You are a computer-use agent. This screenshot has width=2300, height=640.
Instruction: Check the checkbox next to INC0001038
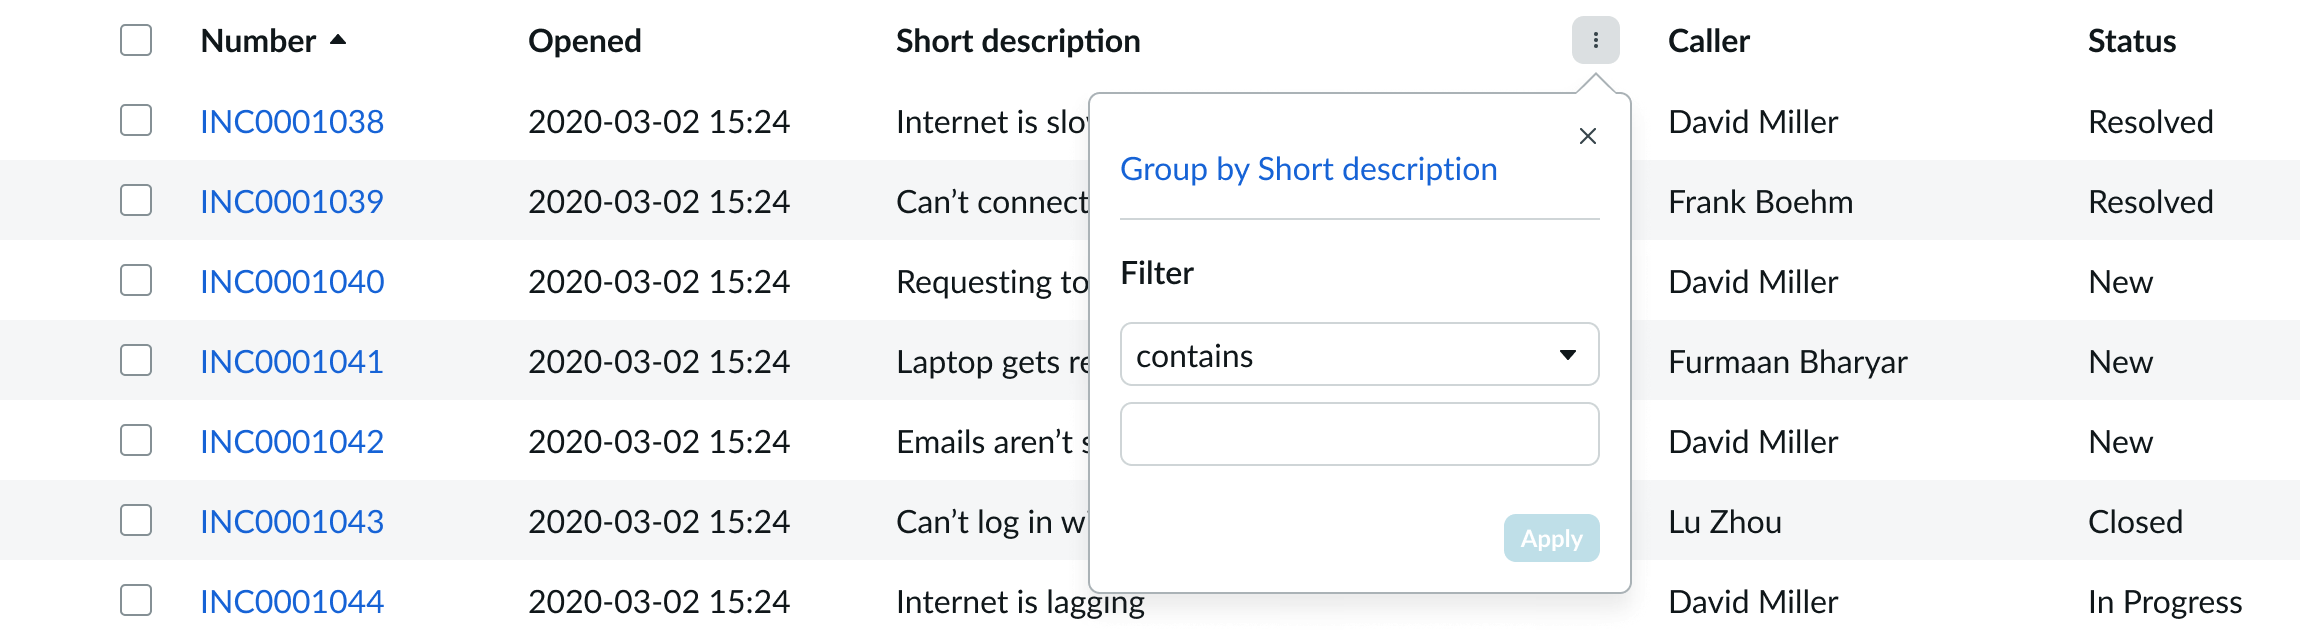(x=135, y=121)
